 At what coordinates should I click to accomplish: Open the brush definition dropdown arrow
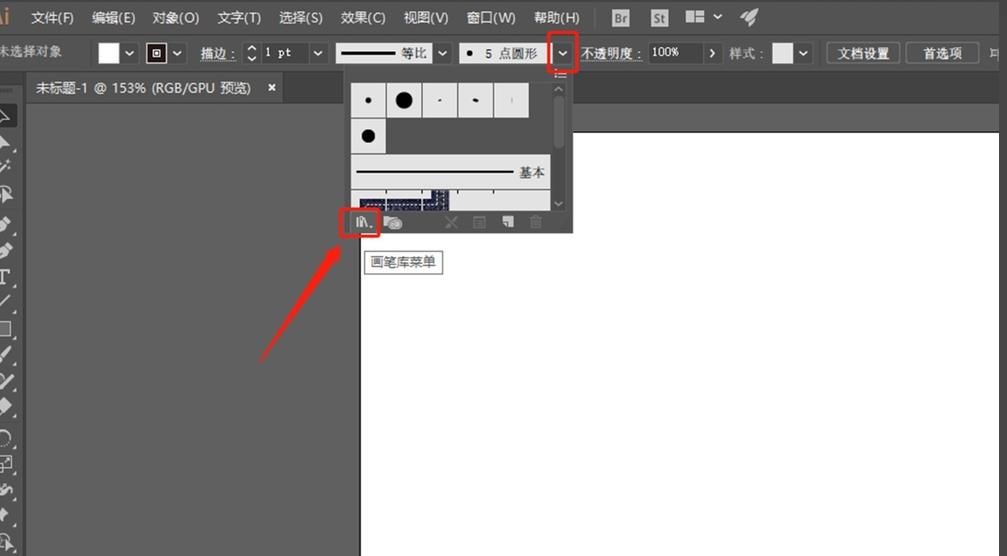pos(563,53)
